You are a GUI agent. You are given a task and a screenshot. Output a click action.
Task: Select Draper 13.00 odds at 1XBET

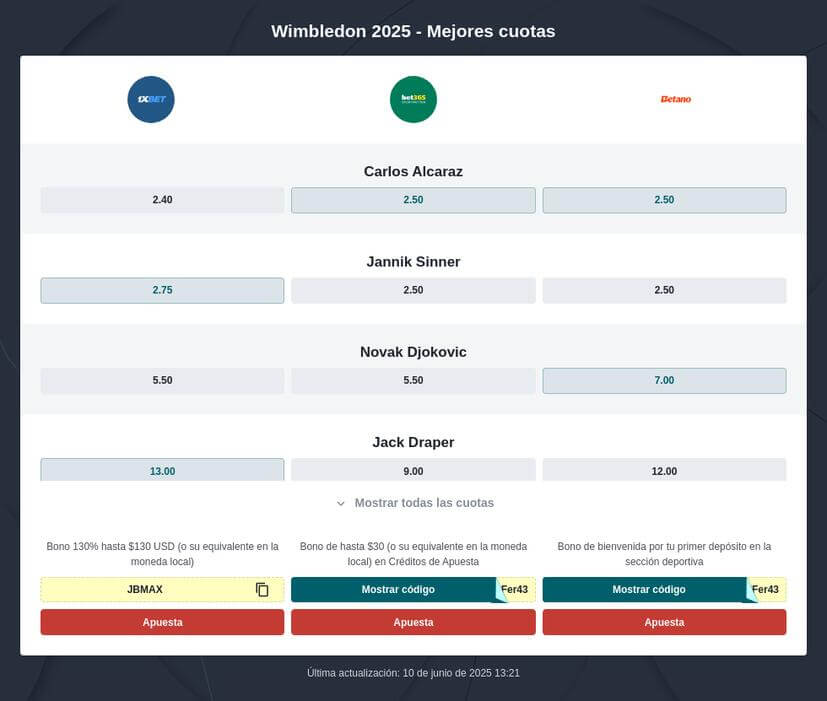click(x=162, y=469)
